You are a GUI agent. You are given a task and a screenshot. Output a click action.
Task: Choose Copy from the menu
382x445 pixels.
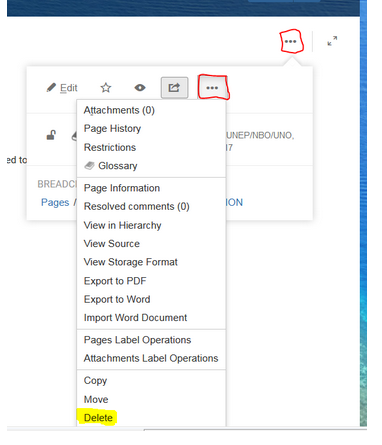(151, 381)
